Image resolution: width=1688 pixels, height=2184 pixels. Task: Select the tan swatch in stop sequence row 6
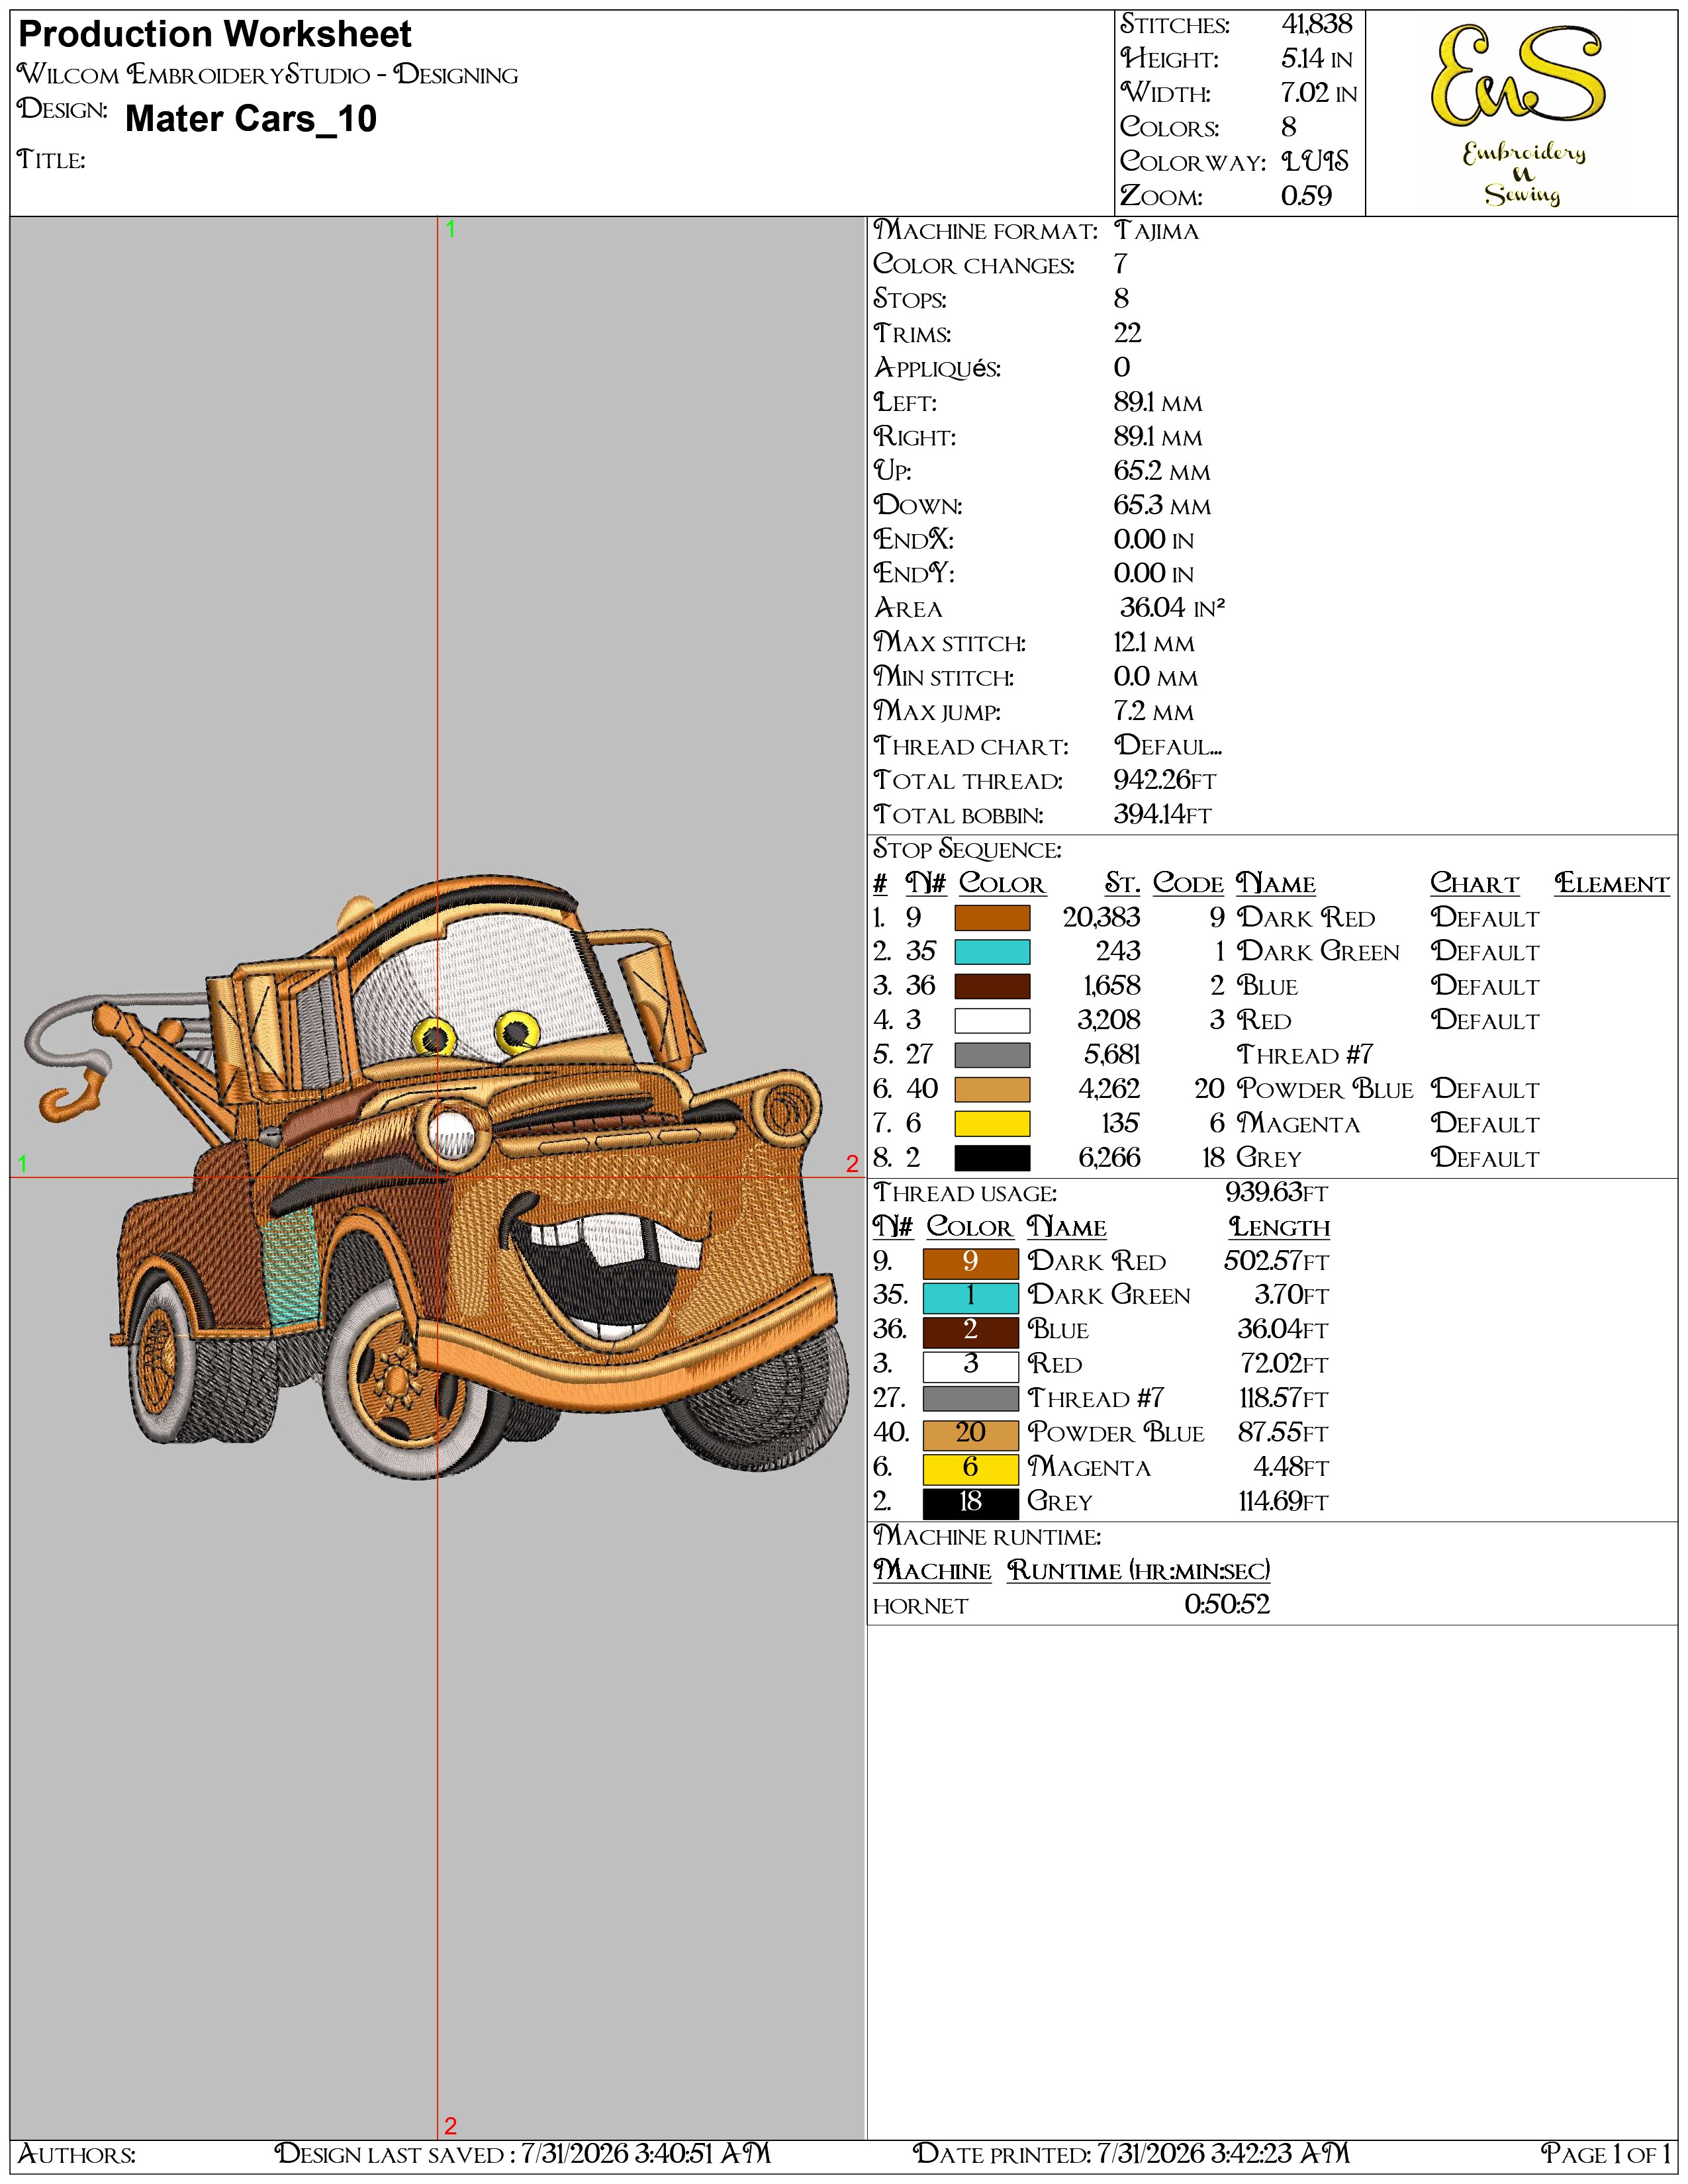click(x=991, y=1089)
